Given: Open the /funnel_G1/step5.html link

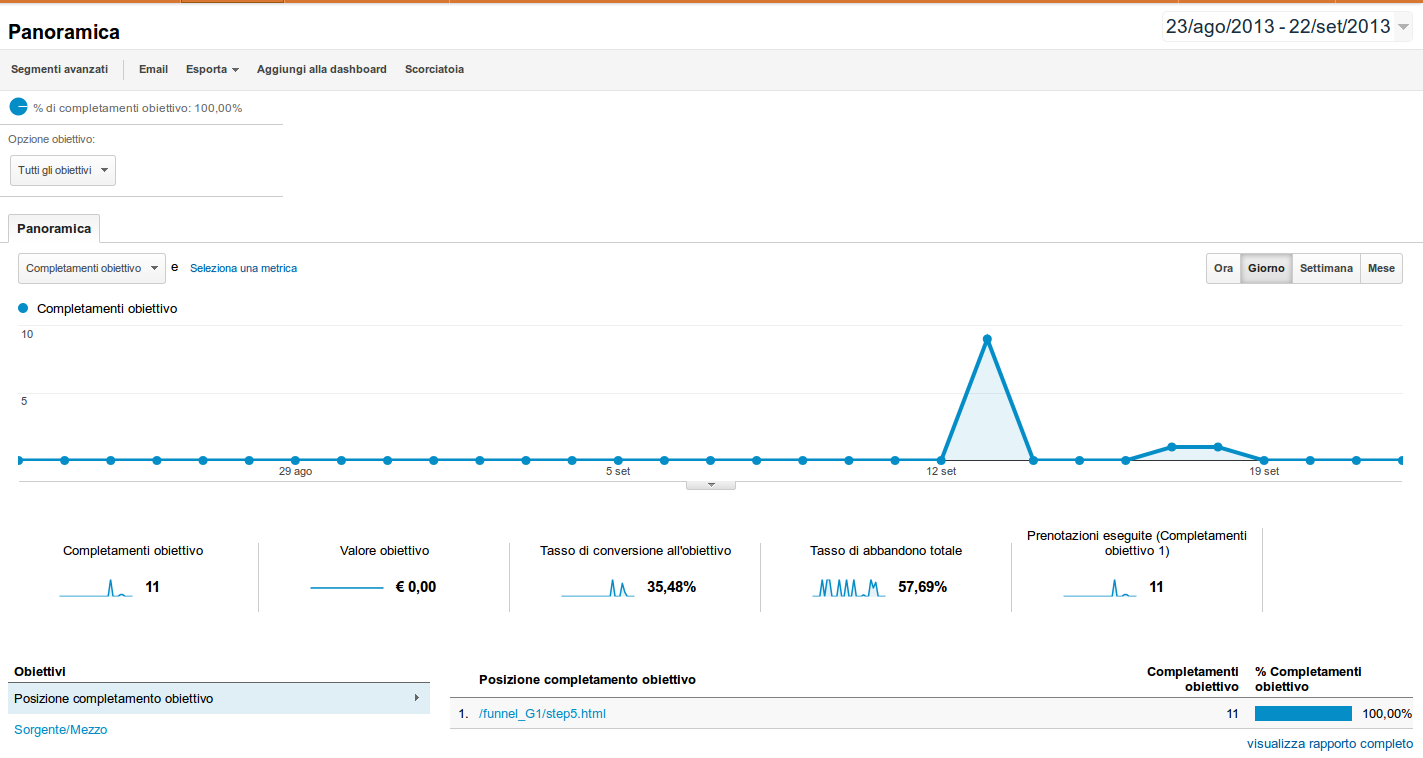Looking at the screenshot, I should (542, 714).
